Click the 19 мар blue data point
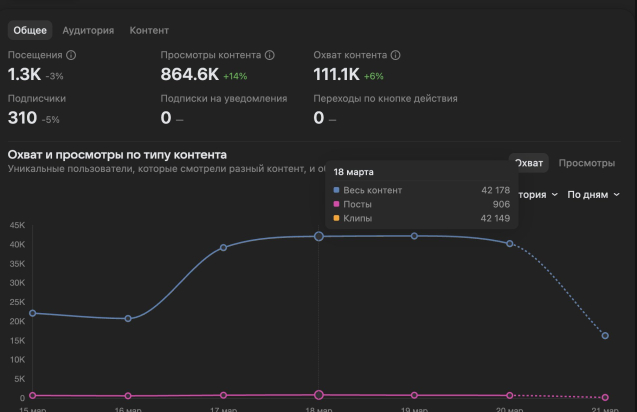This screenshot has height=412, width=637. coord(414,236)
